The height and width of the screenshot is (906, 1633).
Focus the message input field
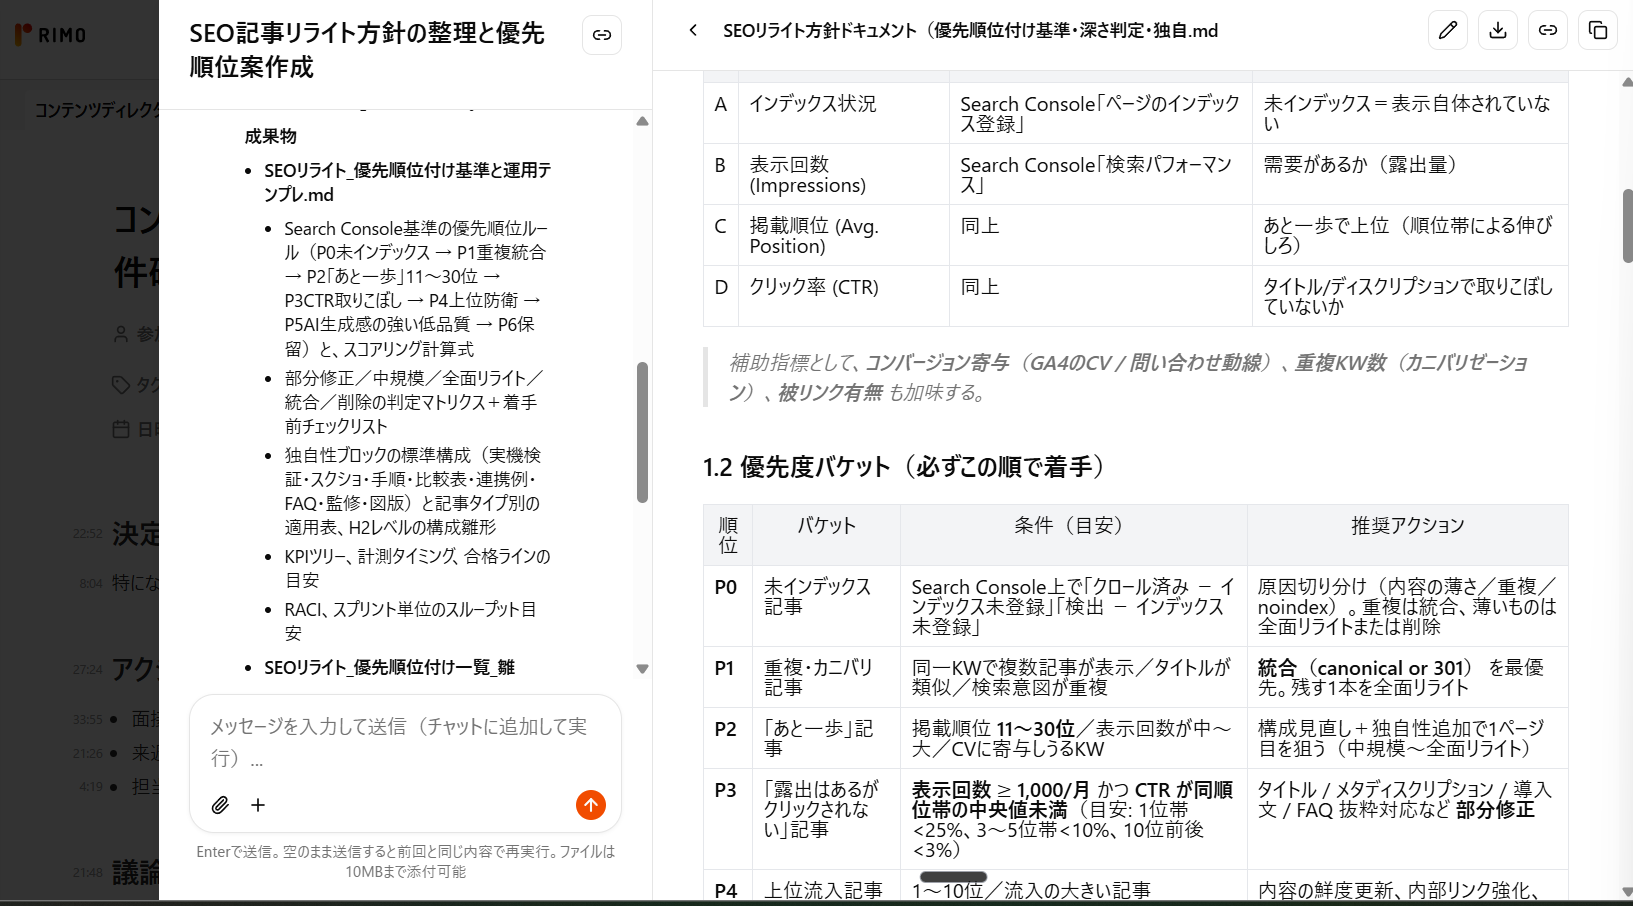405,741
